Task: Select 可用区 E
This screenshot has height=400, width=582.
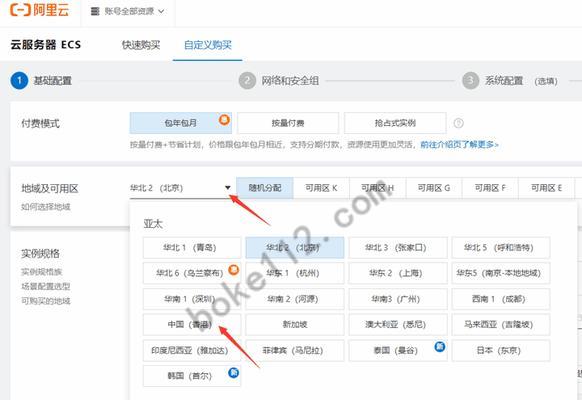Action: (x=546, y=188)
